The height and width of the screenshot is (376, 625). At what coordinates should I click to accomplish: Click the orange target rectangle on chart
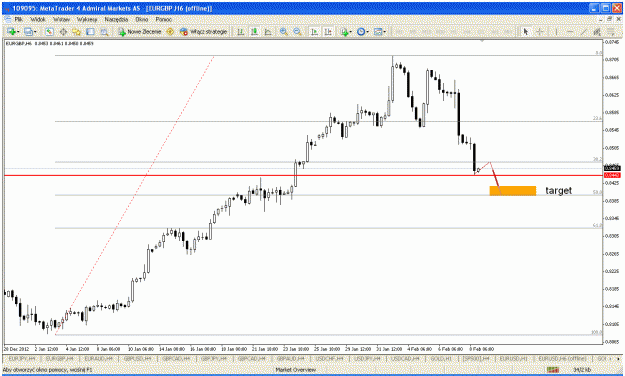point(513,191)
